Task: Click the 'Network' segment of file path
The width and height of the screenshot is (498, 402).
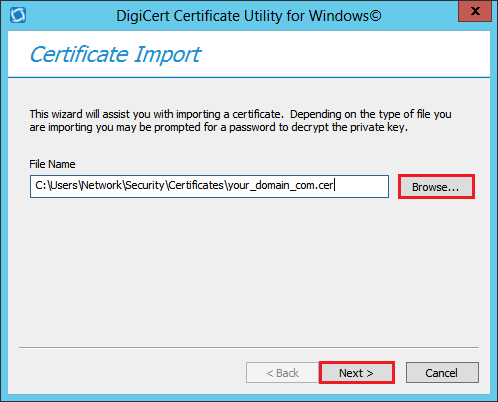Action: [x=102, y=185]
